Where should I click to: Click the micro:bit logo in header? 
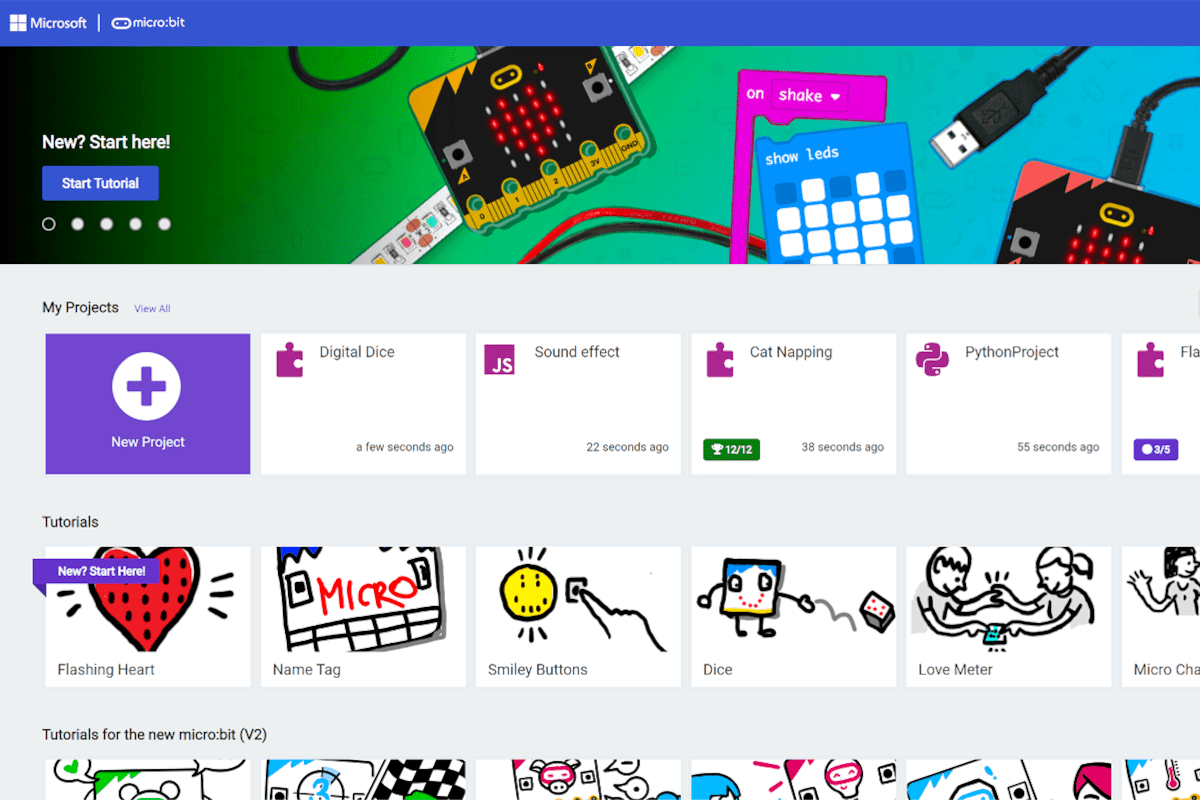148,22
